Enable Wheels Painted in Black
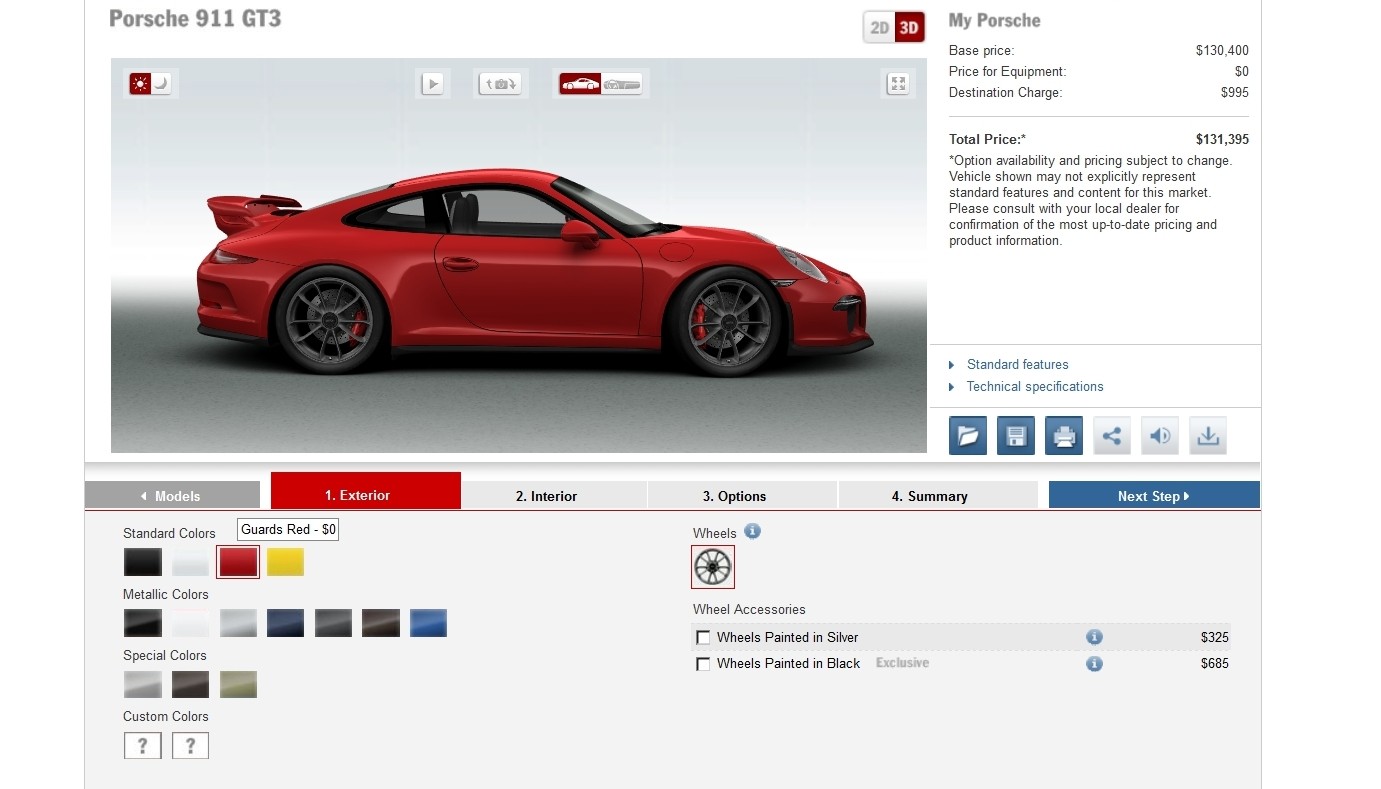This screenshot has height=789, width=1381. point(704,664)
